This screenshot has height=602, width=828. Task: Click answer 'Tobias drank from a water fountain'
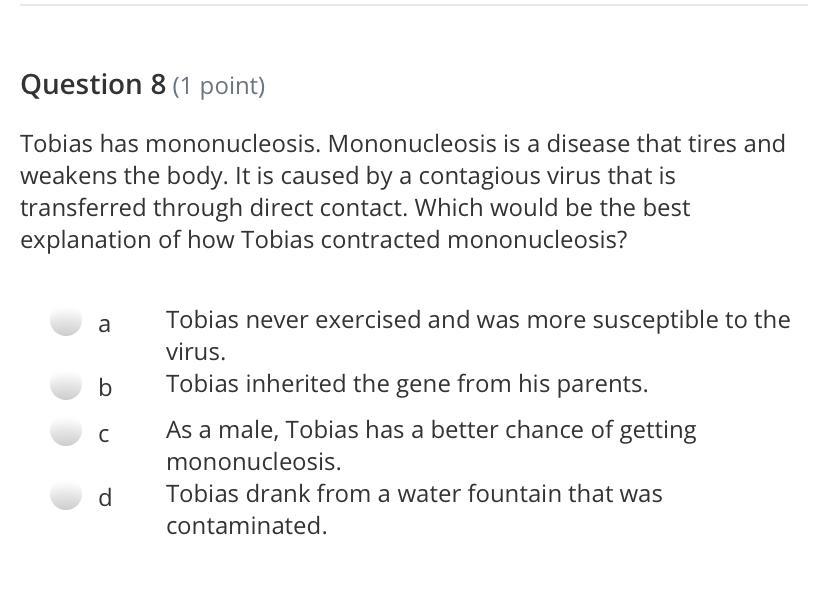[413, 494]
